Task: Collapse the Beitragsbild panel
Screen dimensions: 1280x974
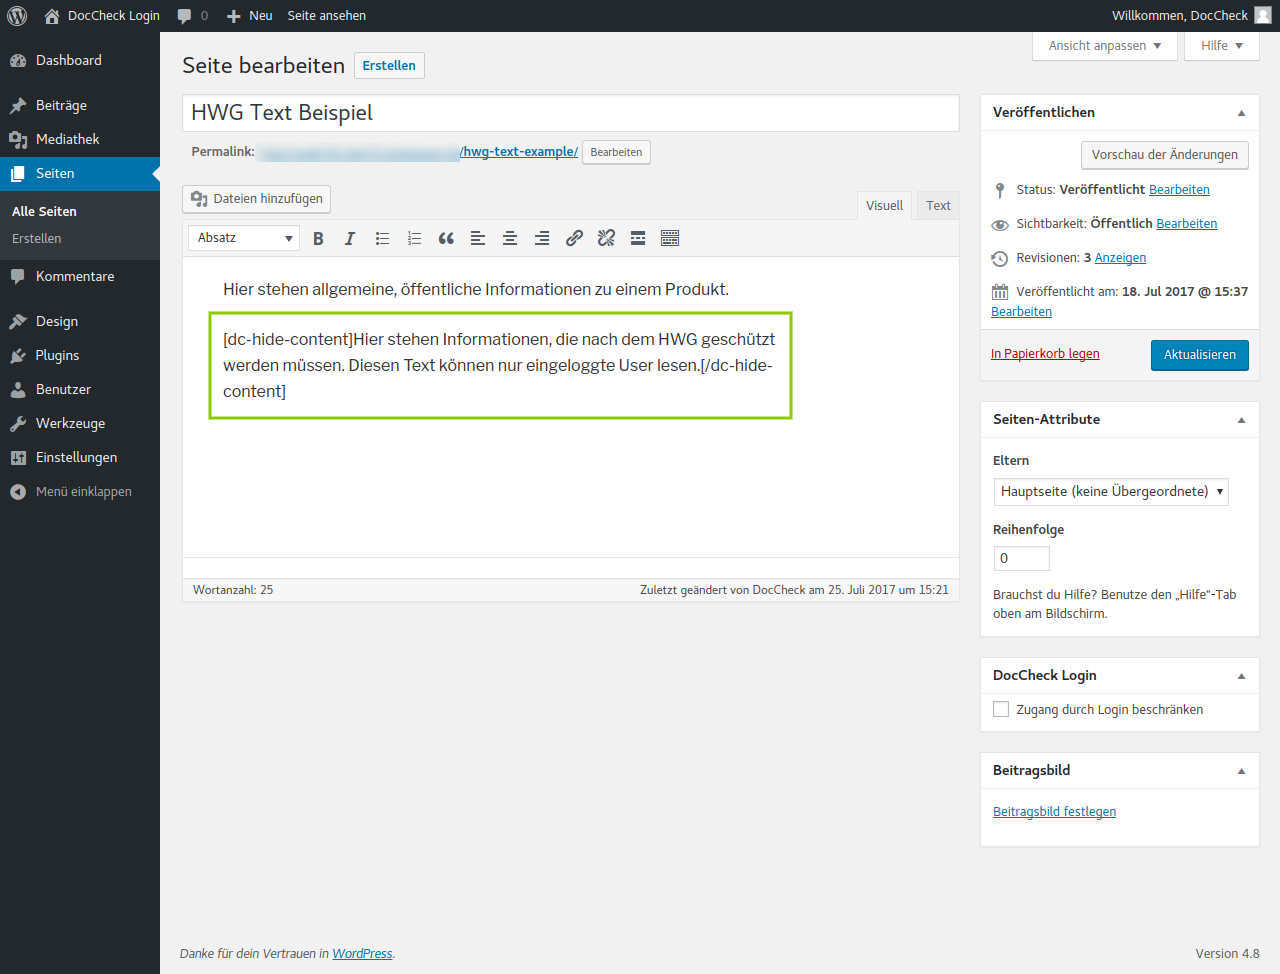Action: tap(1241, 771)
